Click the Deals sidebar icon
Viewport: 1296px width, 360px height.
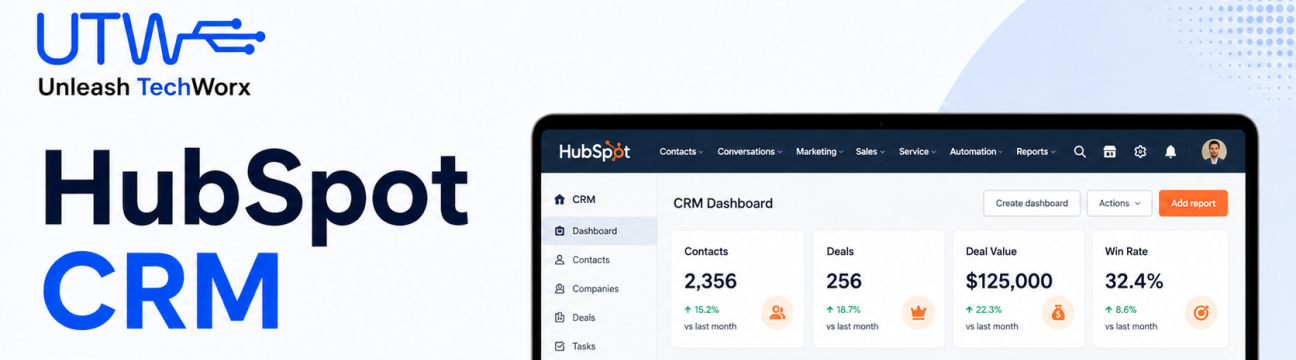click(560, 318)
